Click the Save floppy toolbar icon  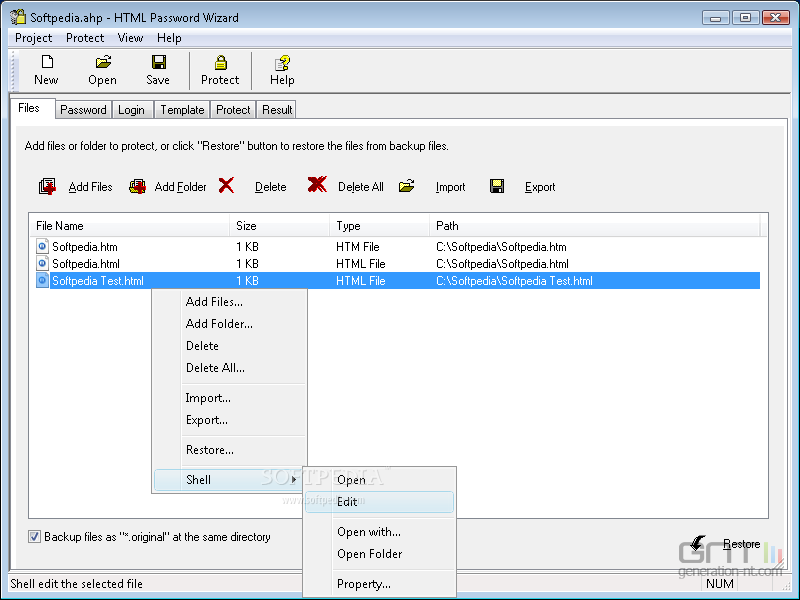pyautogui.click(x=159, y=62)
